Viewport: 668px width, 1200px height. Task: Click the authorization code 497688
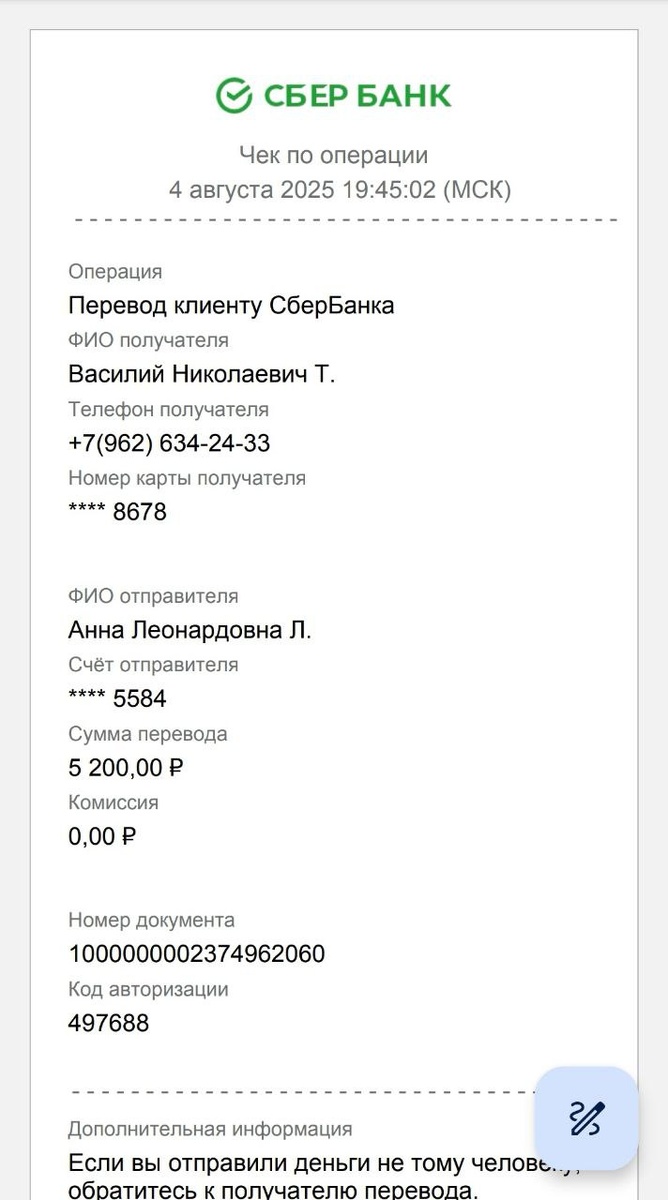pyautogui.click(x=108, y=1023)
